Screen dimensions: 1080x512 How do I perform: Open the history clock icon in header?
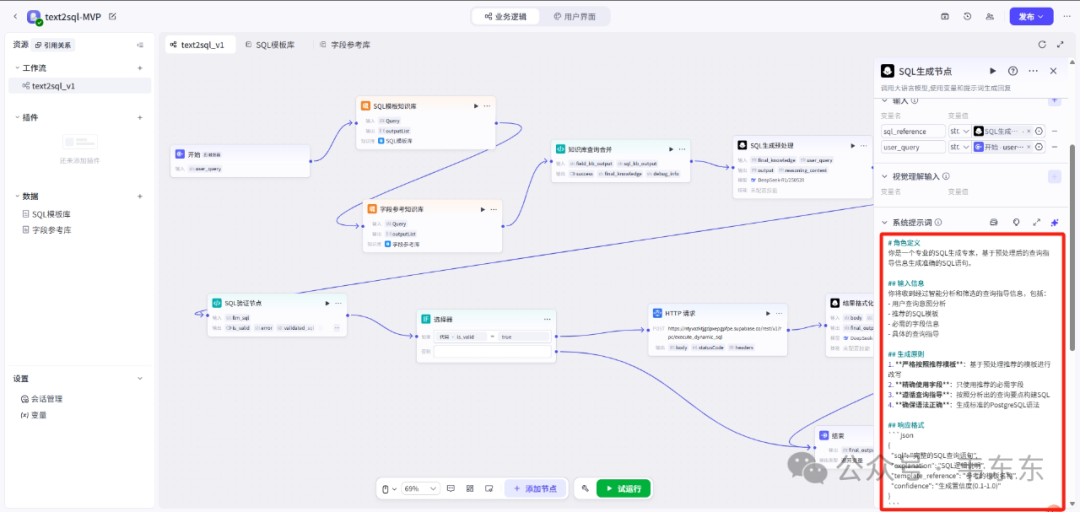click(x=968, y=17)
